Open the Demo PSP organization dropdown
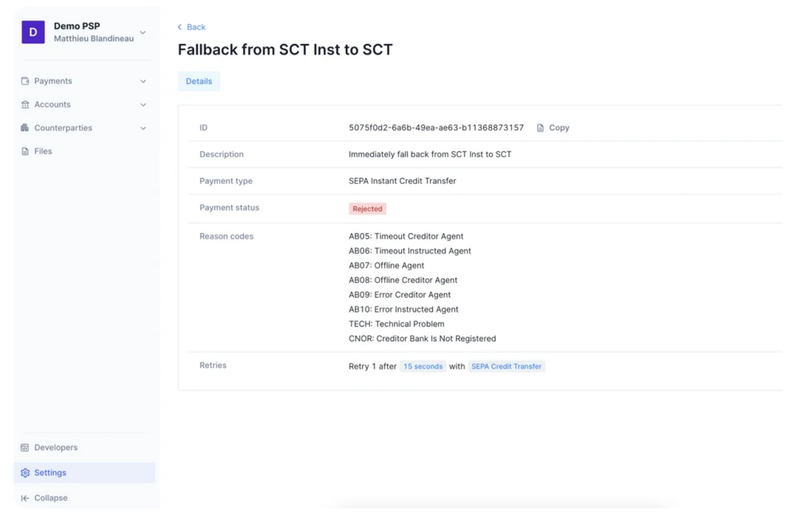This screenshot has height=513, width=800. [x=143, y=32]
